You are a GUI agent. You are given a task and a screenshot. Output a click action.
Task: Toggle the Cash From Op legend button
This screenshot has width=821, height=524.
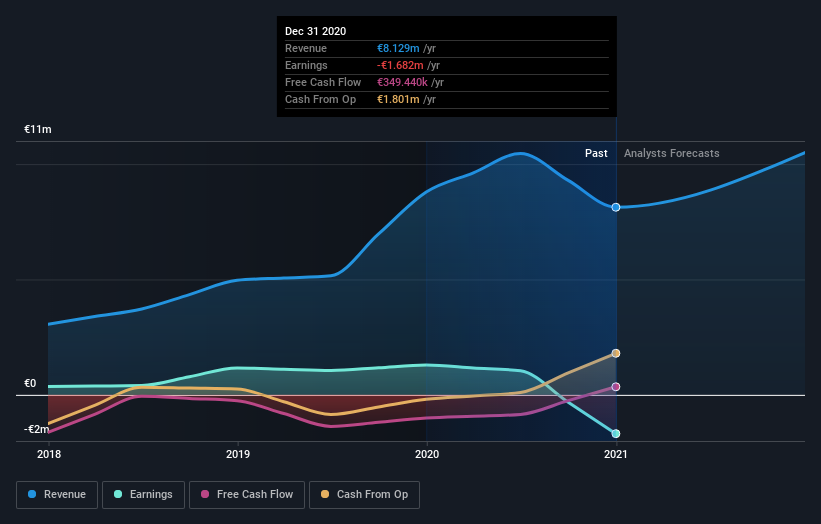tap(364, 495)
